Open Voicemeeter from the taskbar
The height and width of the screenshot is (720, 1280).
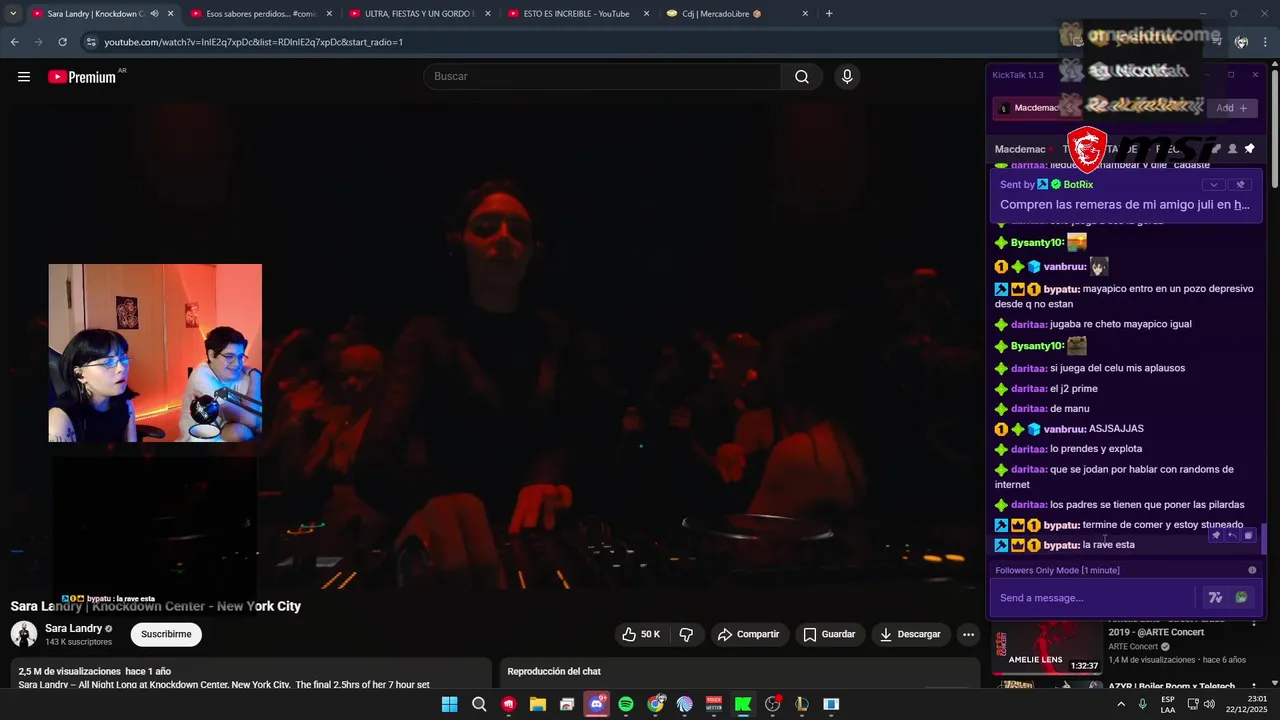coord(714,704)
